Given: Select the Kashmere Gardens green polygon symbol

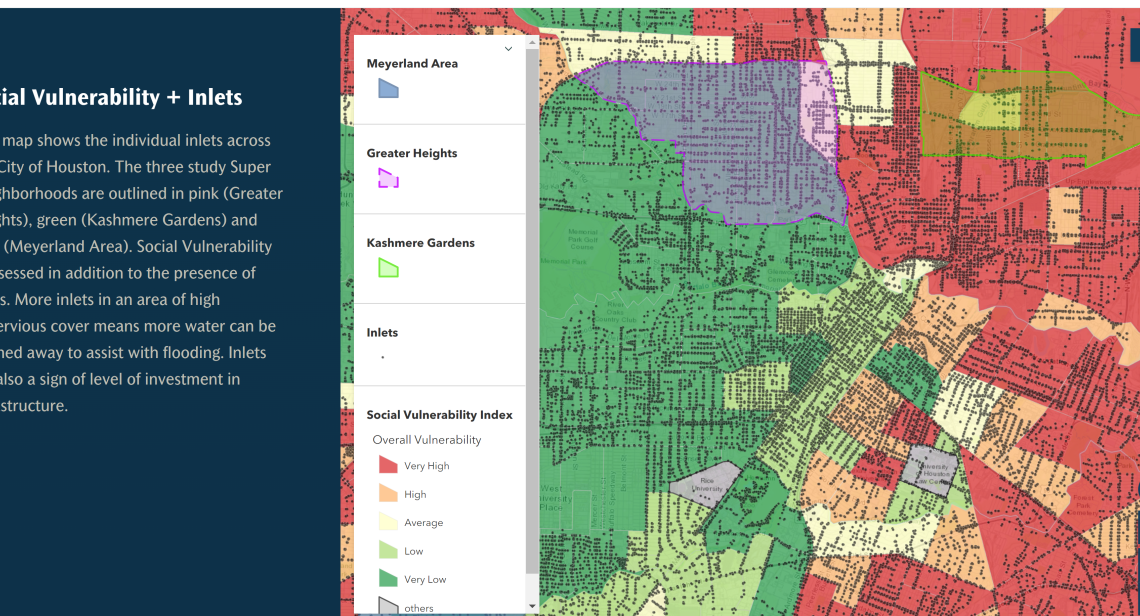Looking at the screenshot, I should pyautogui.click(x=388, y=268).
